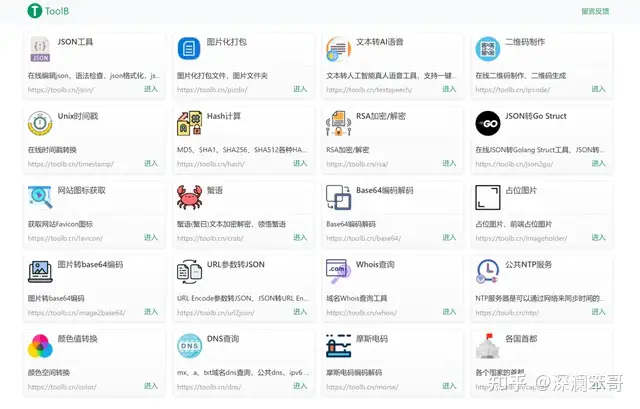The height and width of the screenshot is (409, 640).
Task: Open the toolb.cn/whois/ URL text
Action: point(362,313)
